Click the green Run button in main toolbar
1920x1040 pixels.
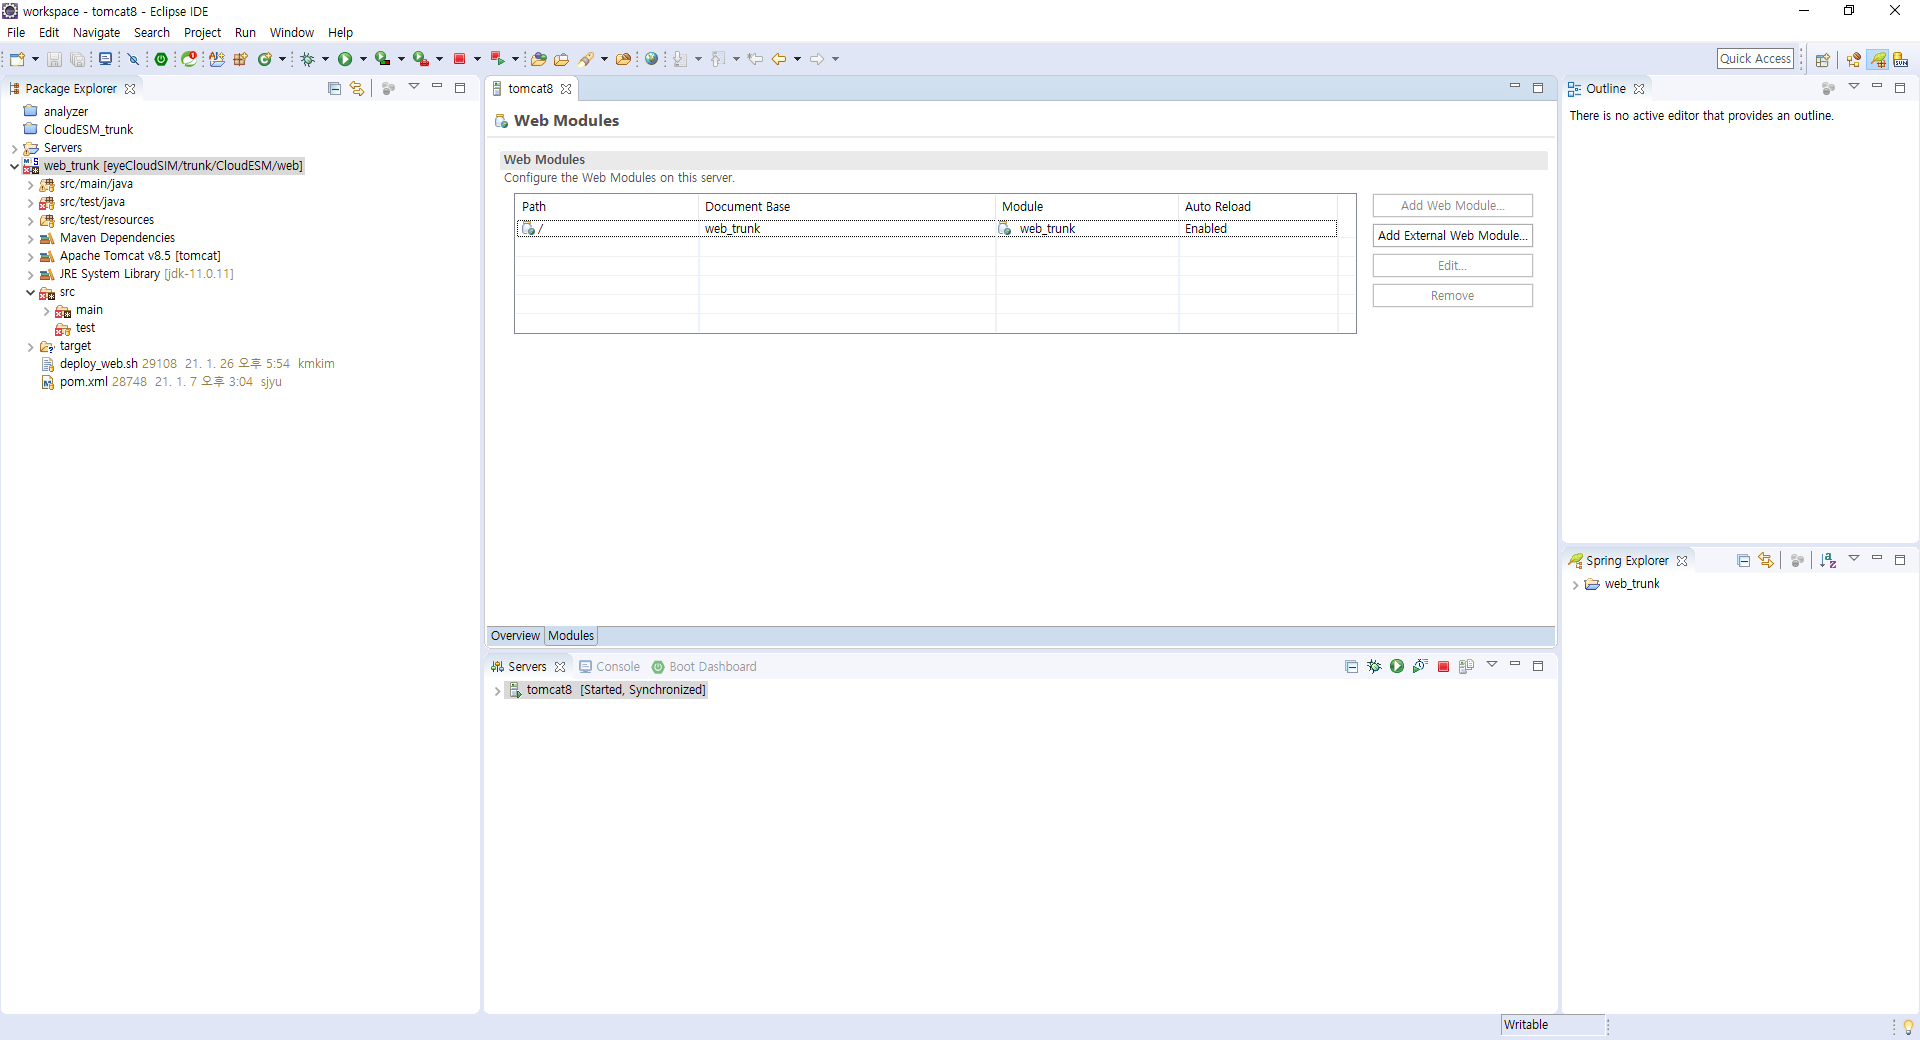click(x=345, y=59)
